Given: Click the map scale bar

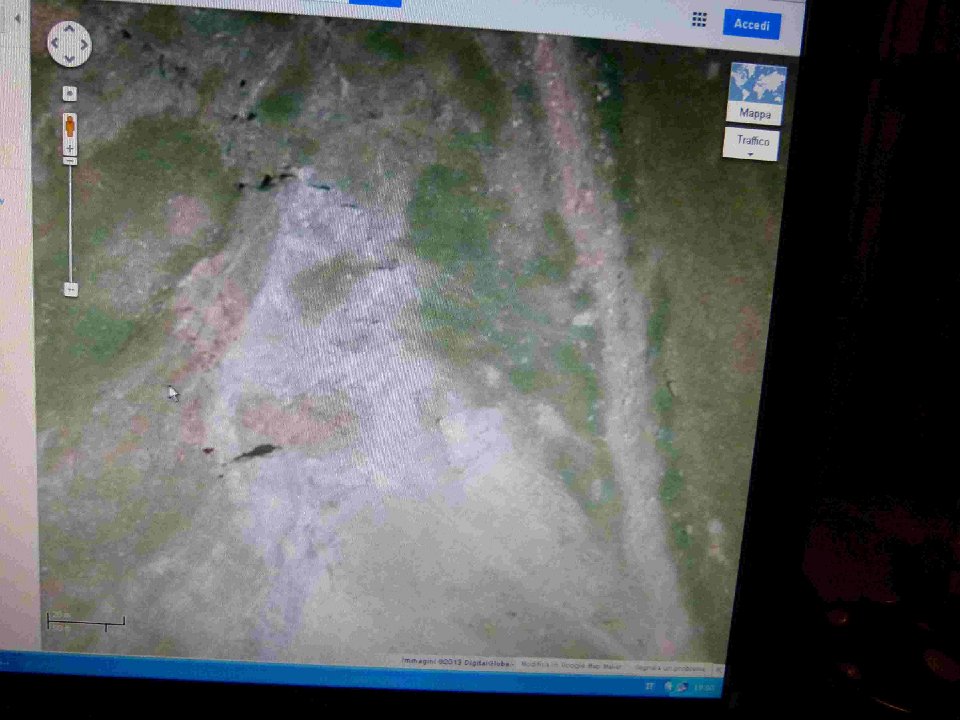Looking at the screenshot, I should tap(86, 621).
